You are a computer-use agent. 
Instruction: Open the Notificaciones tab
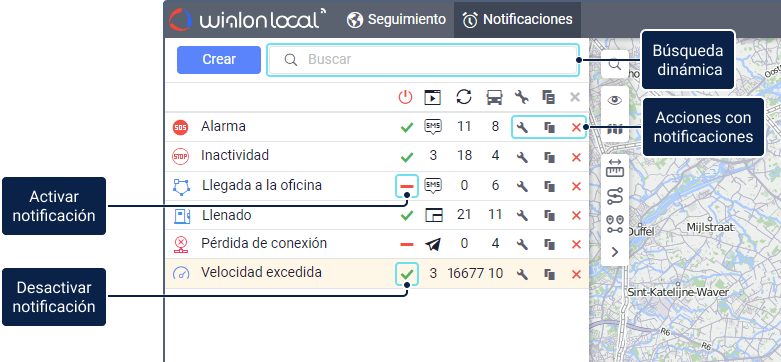(517, 20)
